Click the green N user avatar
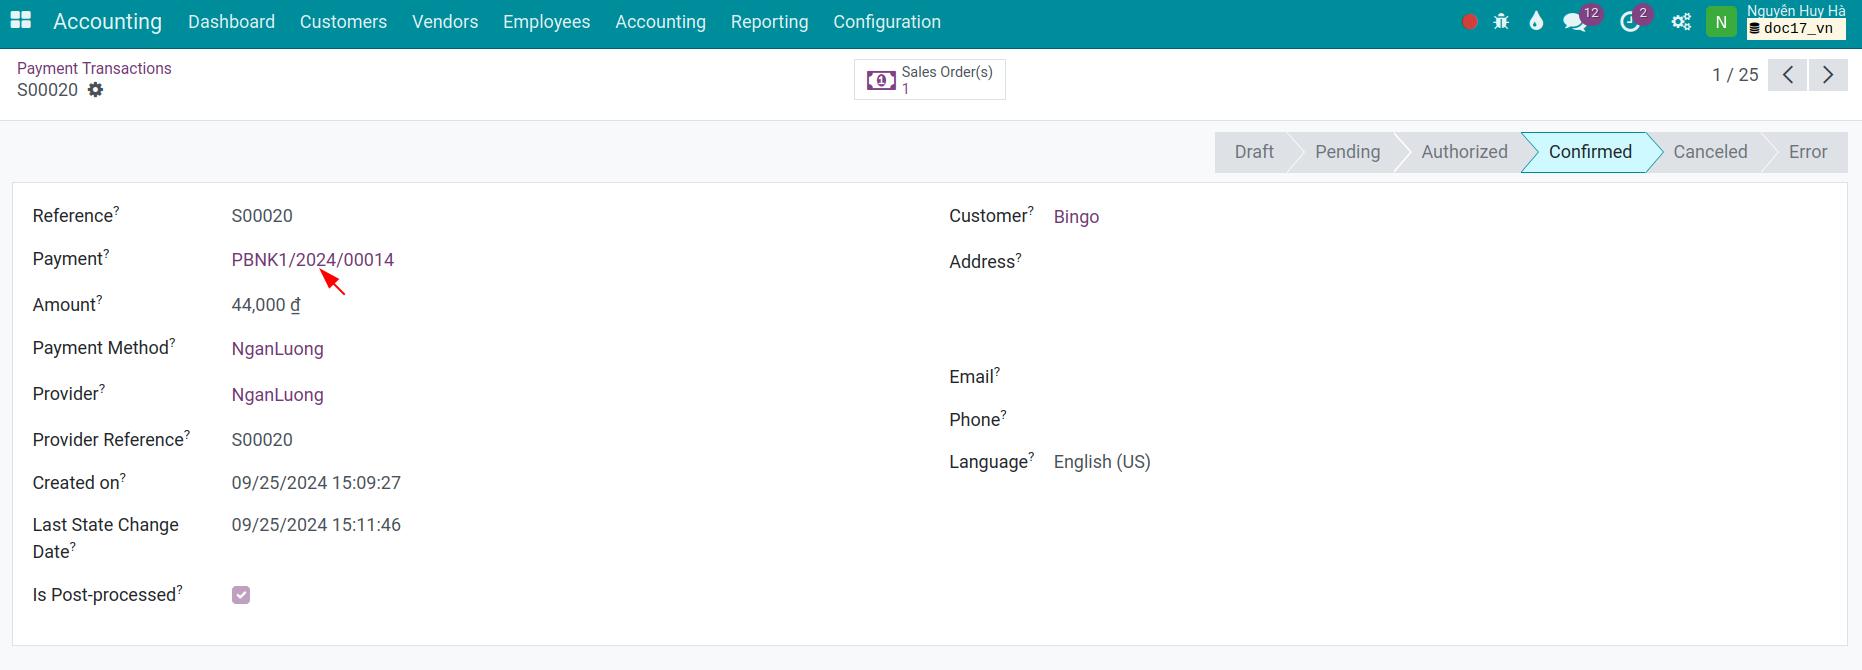 coord(1721,22)
